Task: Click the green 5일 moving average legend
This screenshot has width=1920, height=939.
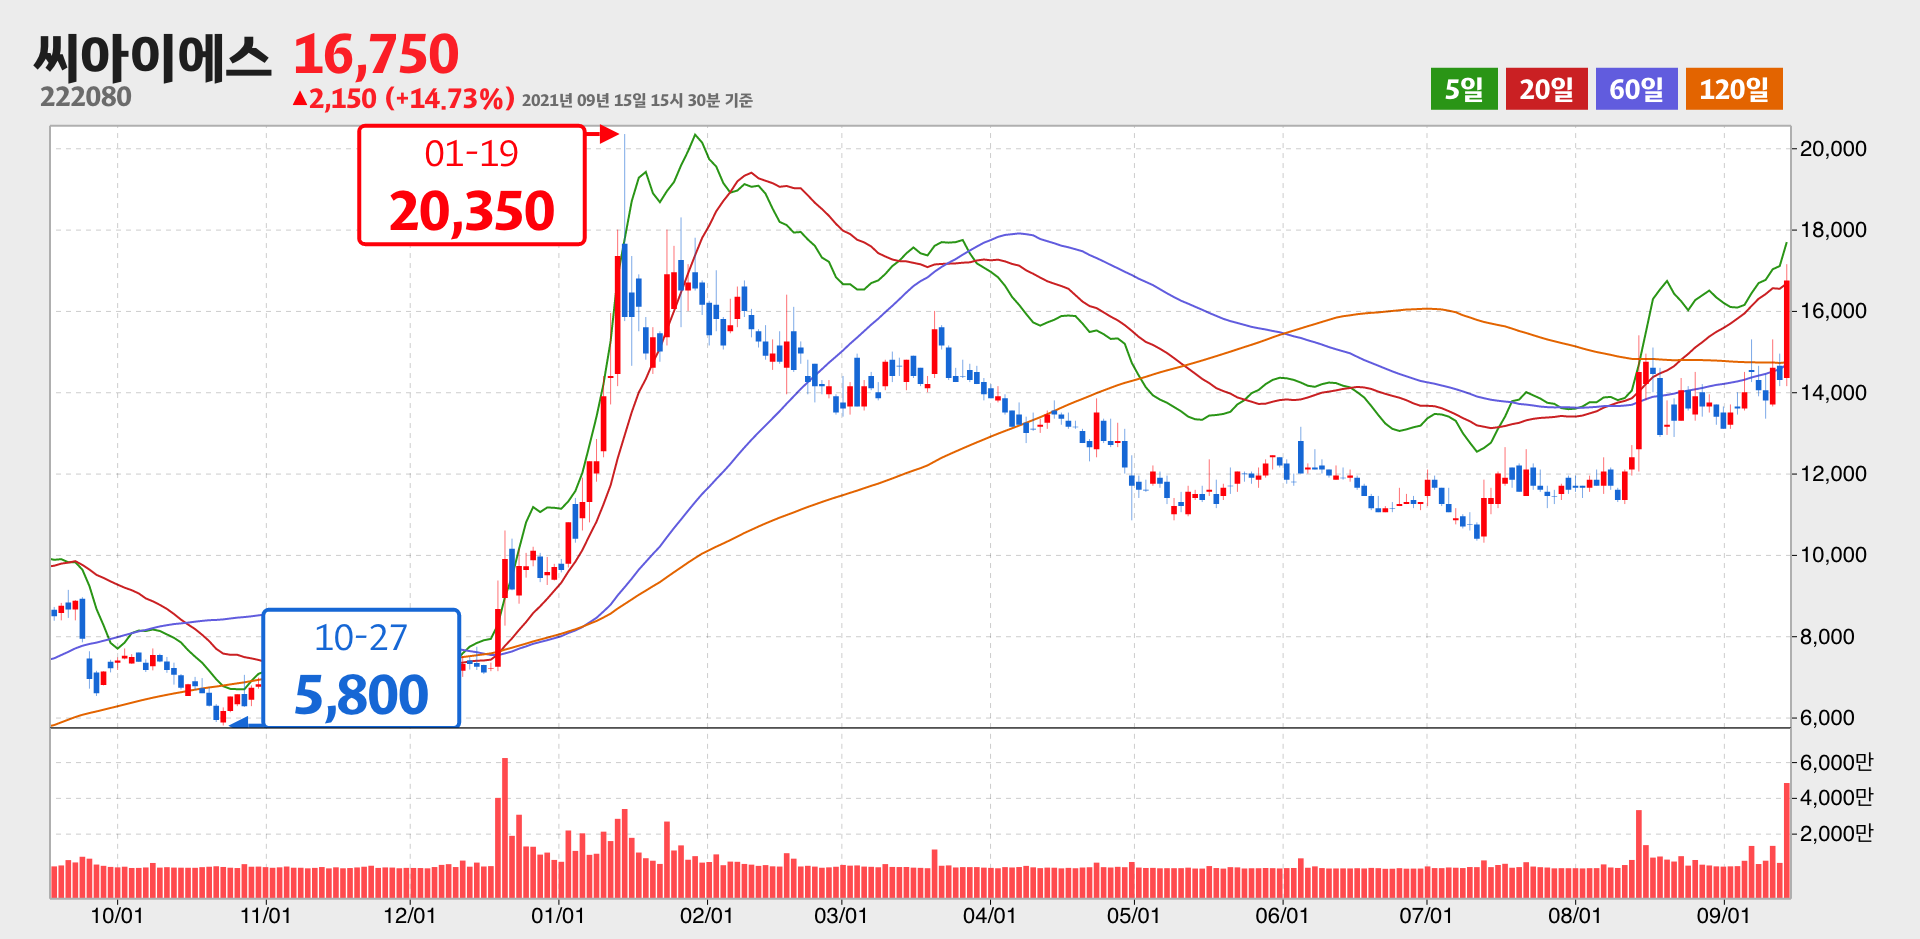Action: click(1463, 89)
